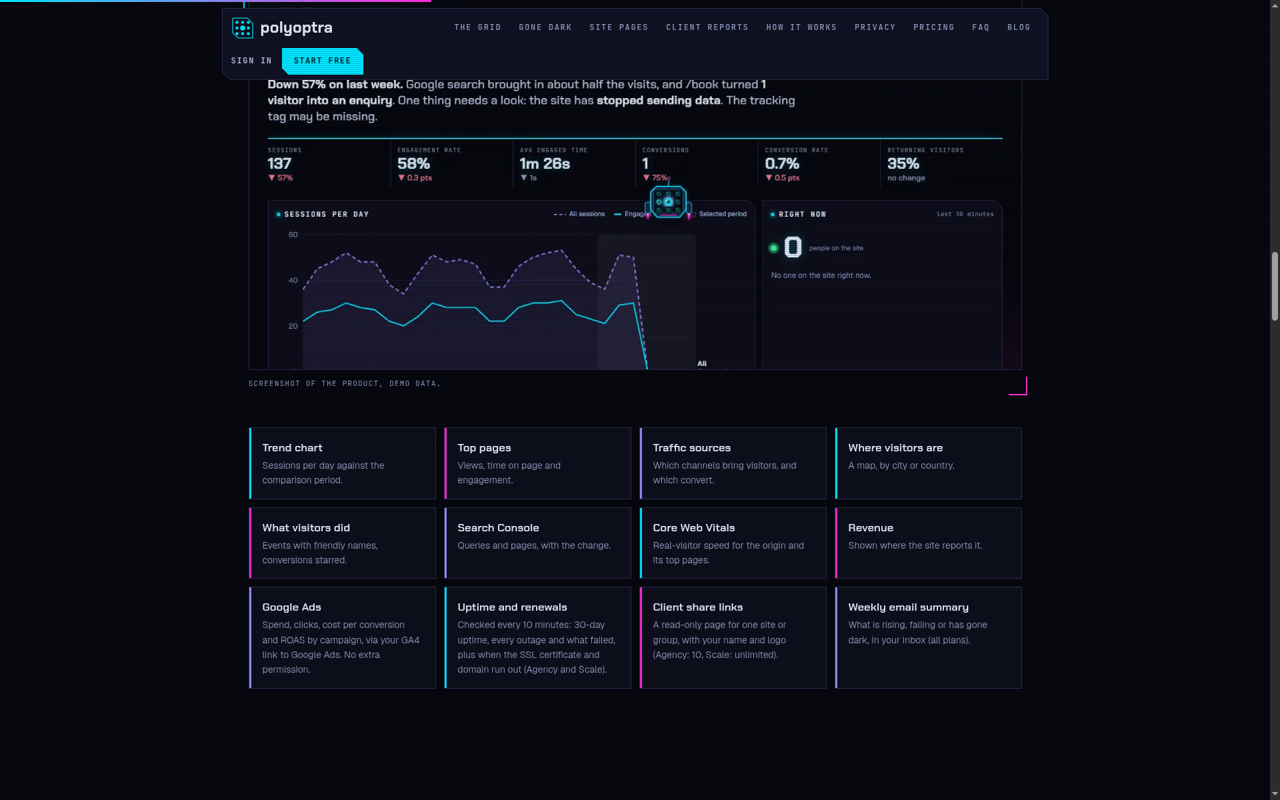This screenshot has height=800, width=1280.
Task: Click the Search Console card heading
Action: pos(498,528)
